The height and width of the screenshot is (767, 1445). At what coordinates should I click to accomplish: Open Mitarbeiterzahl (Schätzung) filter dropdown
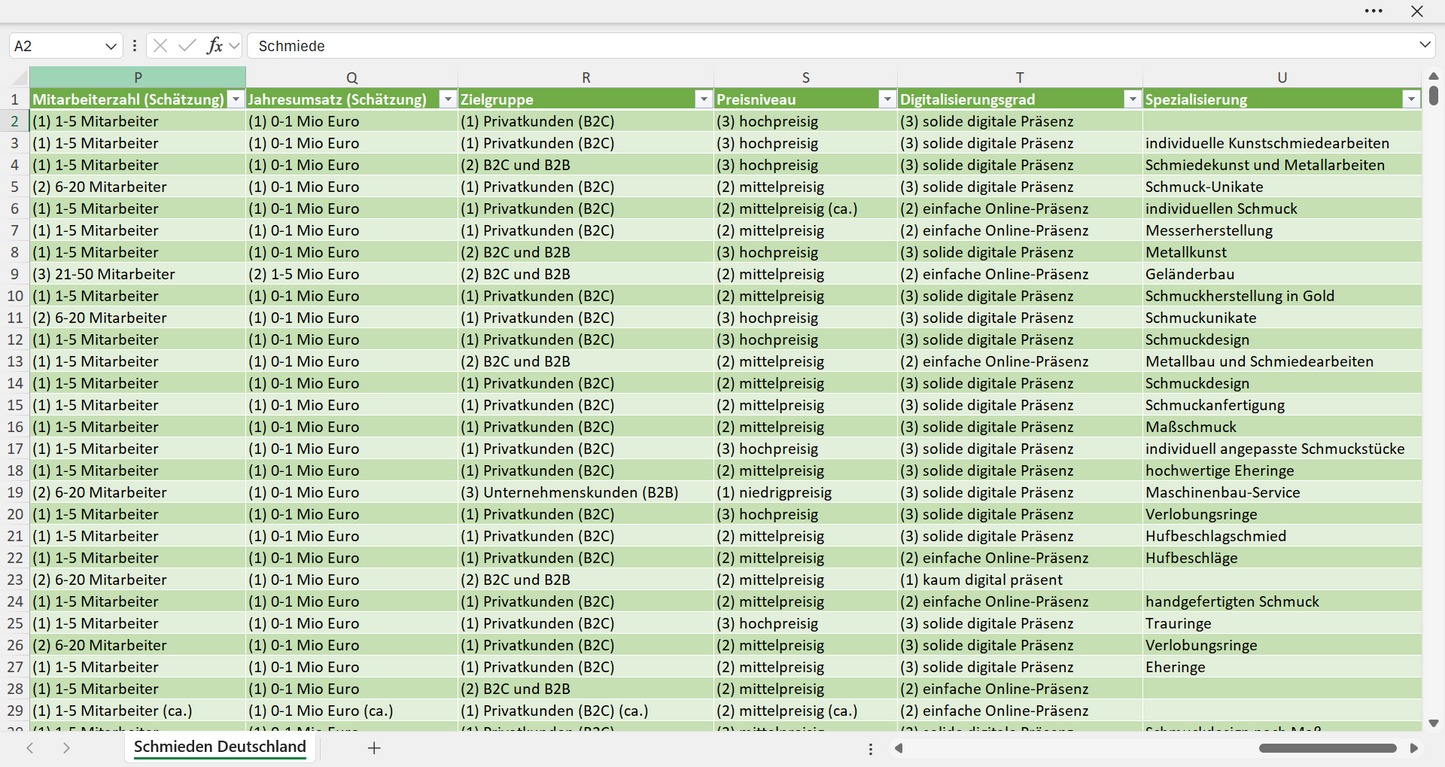point(236,99)
